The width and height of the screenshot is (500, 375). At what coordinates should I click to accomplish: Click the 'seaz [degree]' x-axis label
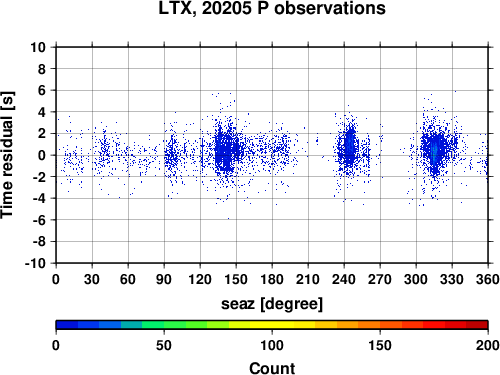click(x=272, y=304)
